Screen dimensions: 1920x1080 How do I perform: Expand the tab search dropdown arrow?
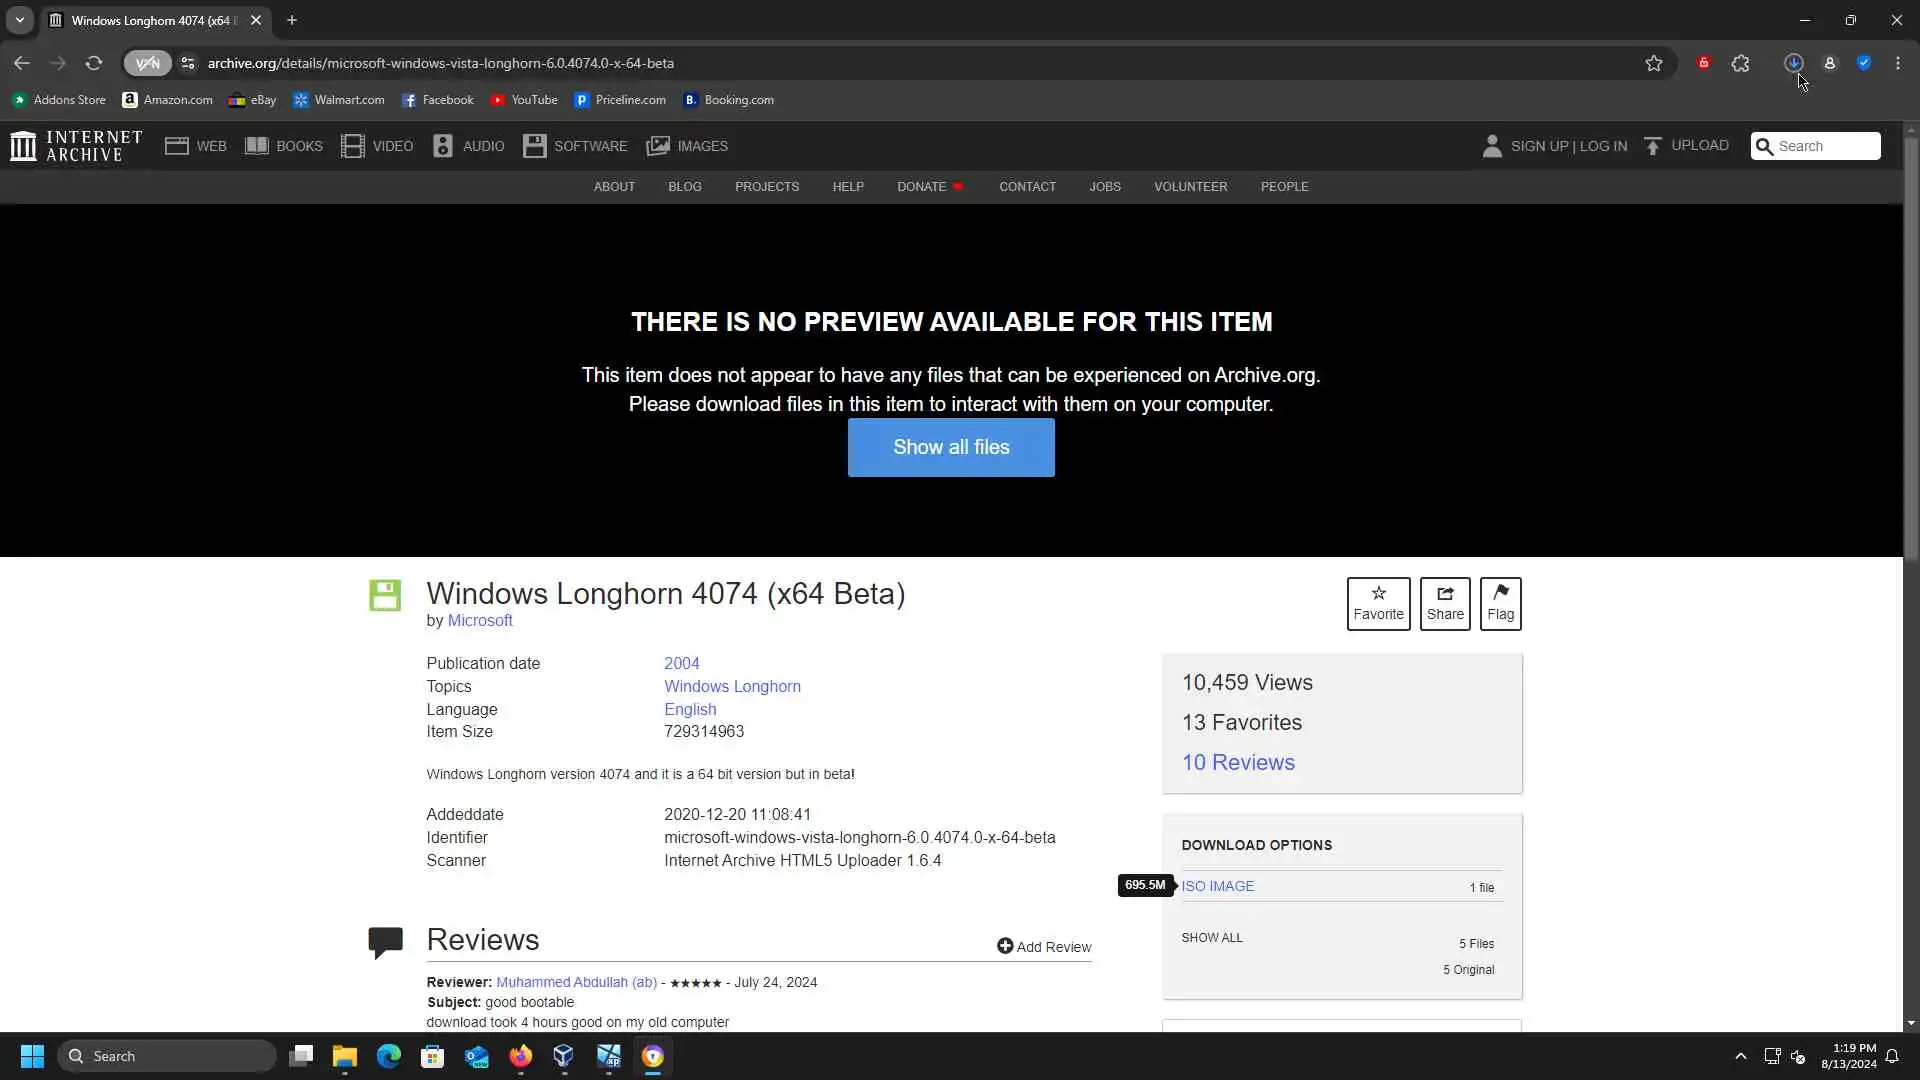(x=19, y=20)
